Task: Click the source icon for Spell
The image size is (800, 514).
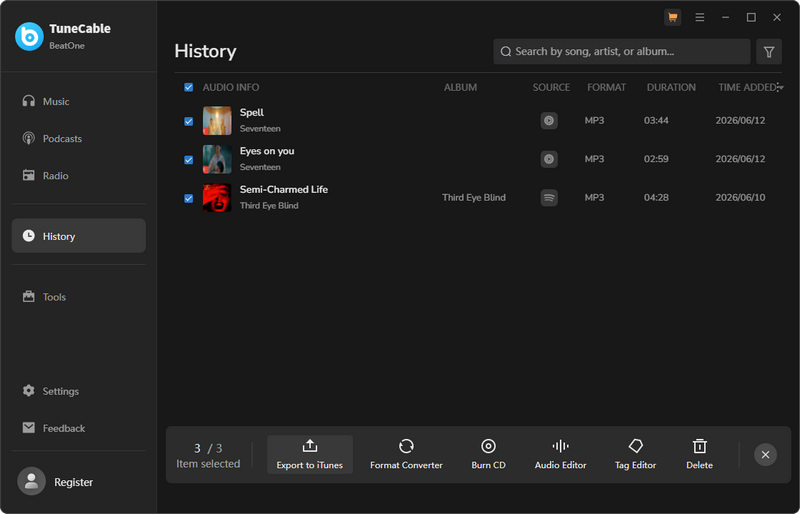Action: [549, 120]
